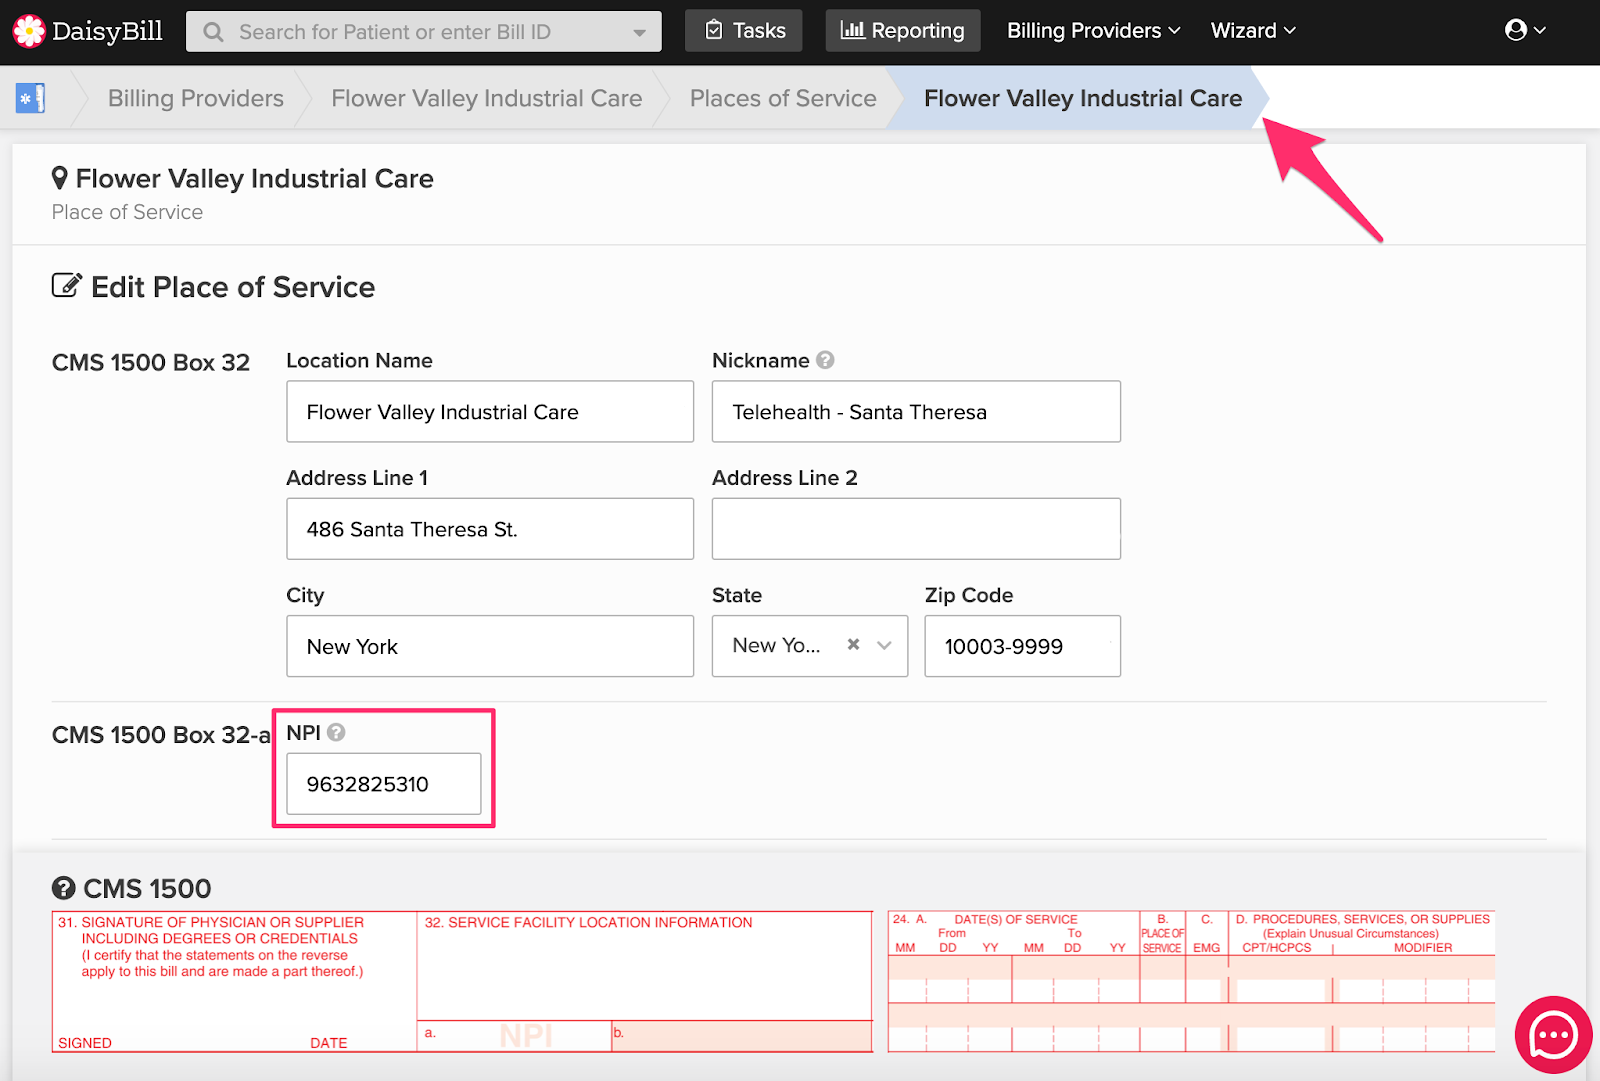Screen dimensions: 1600x1081
Task: Focus the patient or Bill ID search field
Action: pyautogui.click(x=424, y=32)
